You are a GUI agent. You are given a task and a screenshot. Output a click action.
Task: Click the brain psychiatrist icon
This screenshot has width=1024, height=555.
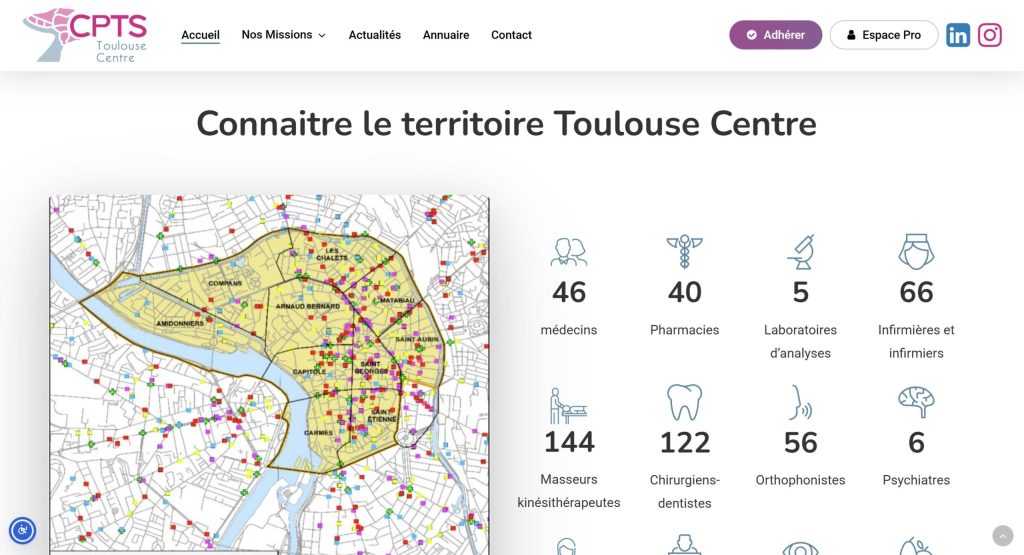916,402
